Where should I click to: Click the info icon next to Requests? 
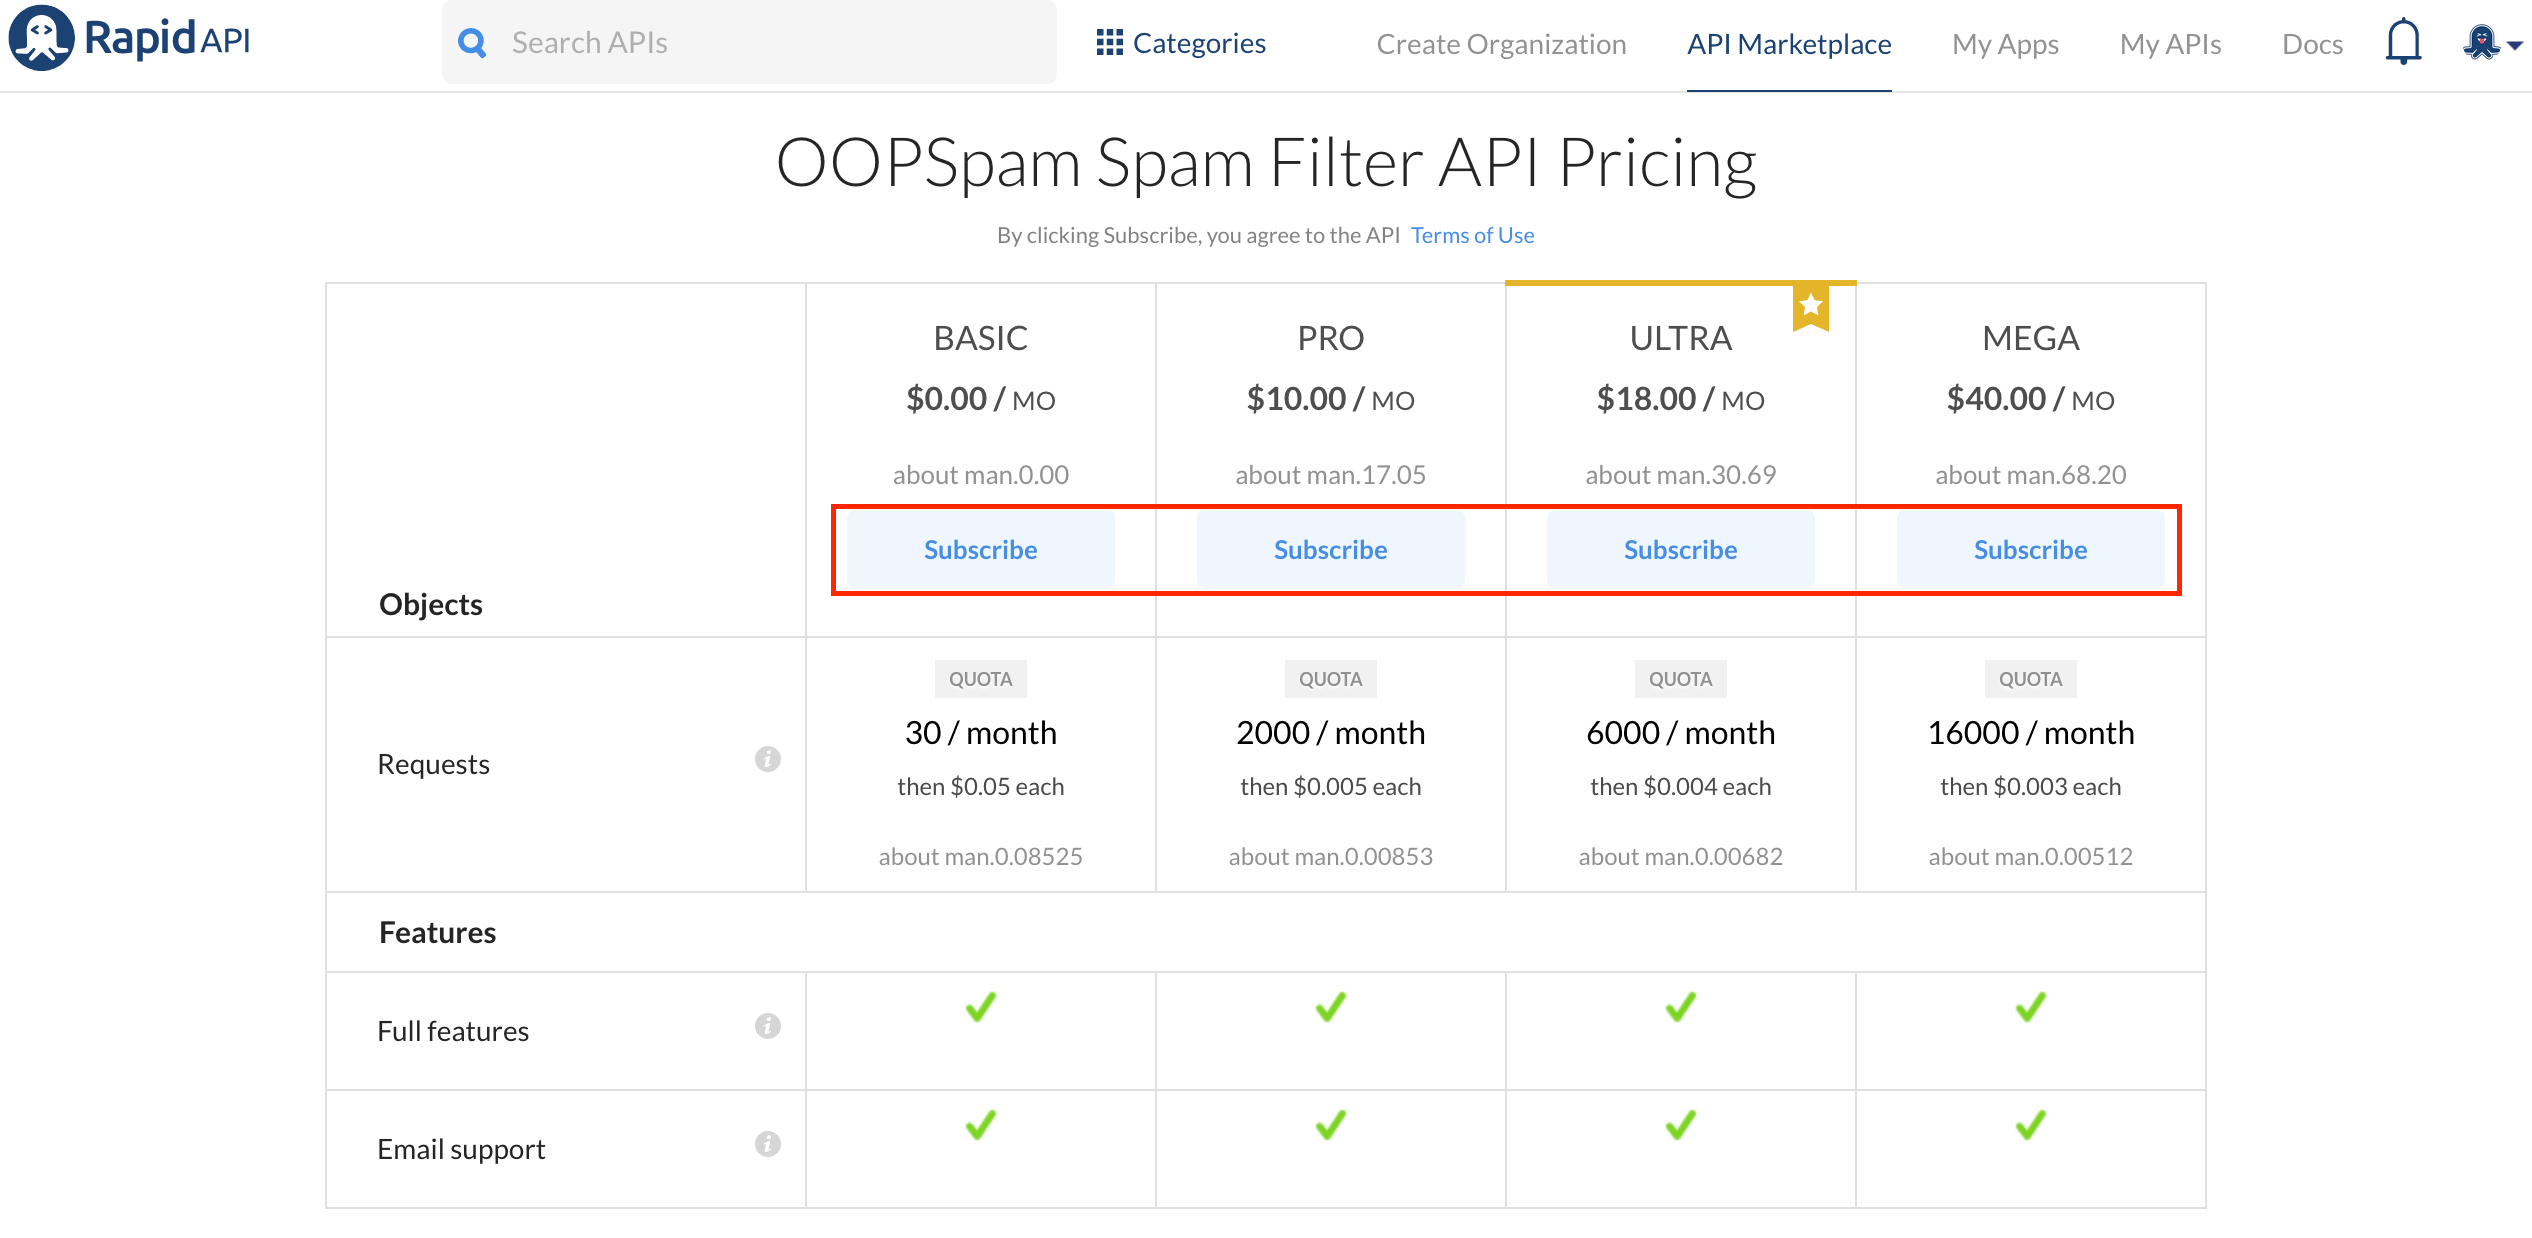pyautogui.click(x=767, y=760)
